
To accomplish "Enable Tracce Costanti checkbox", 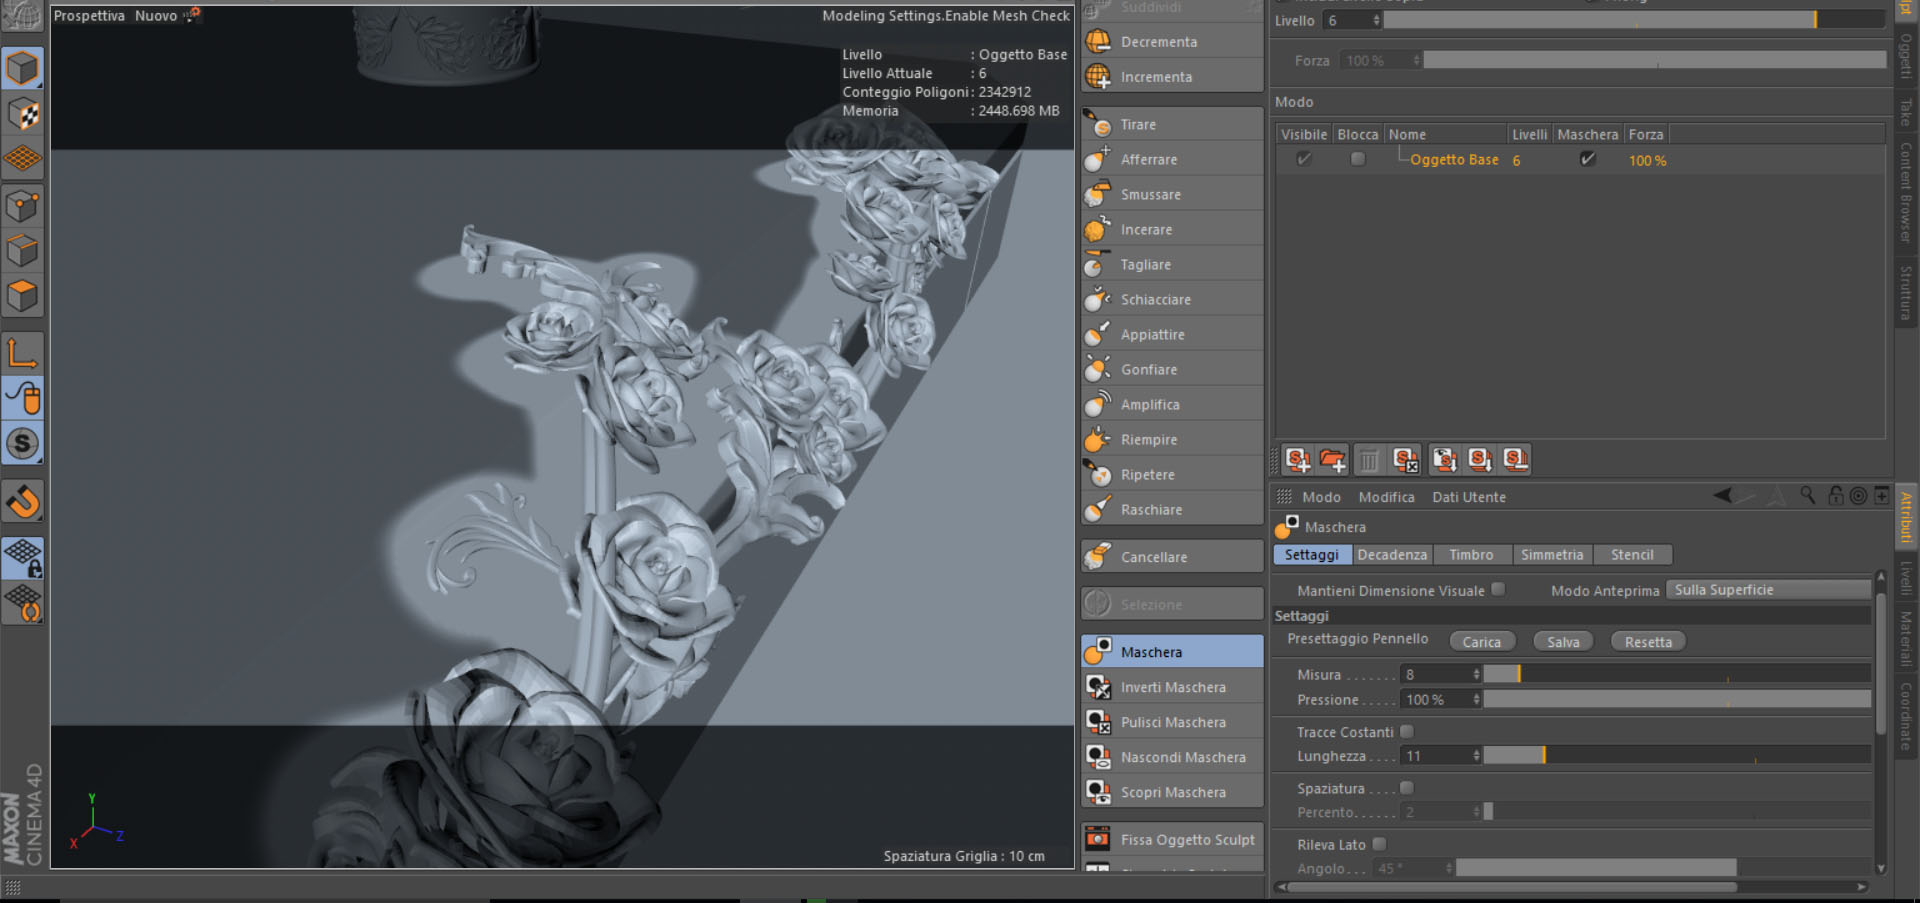I will pos(1407,731).
